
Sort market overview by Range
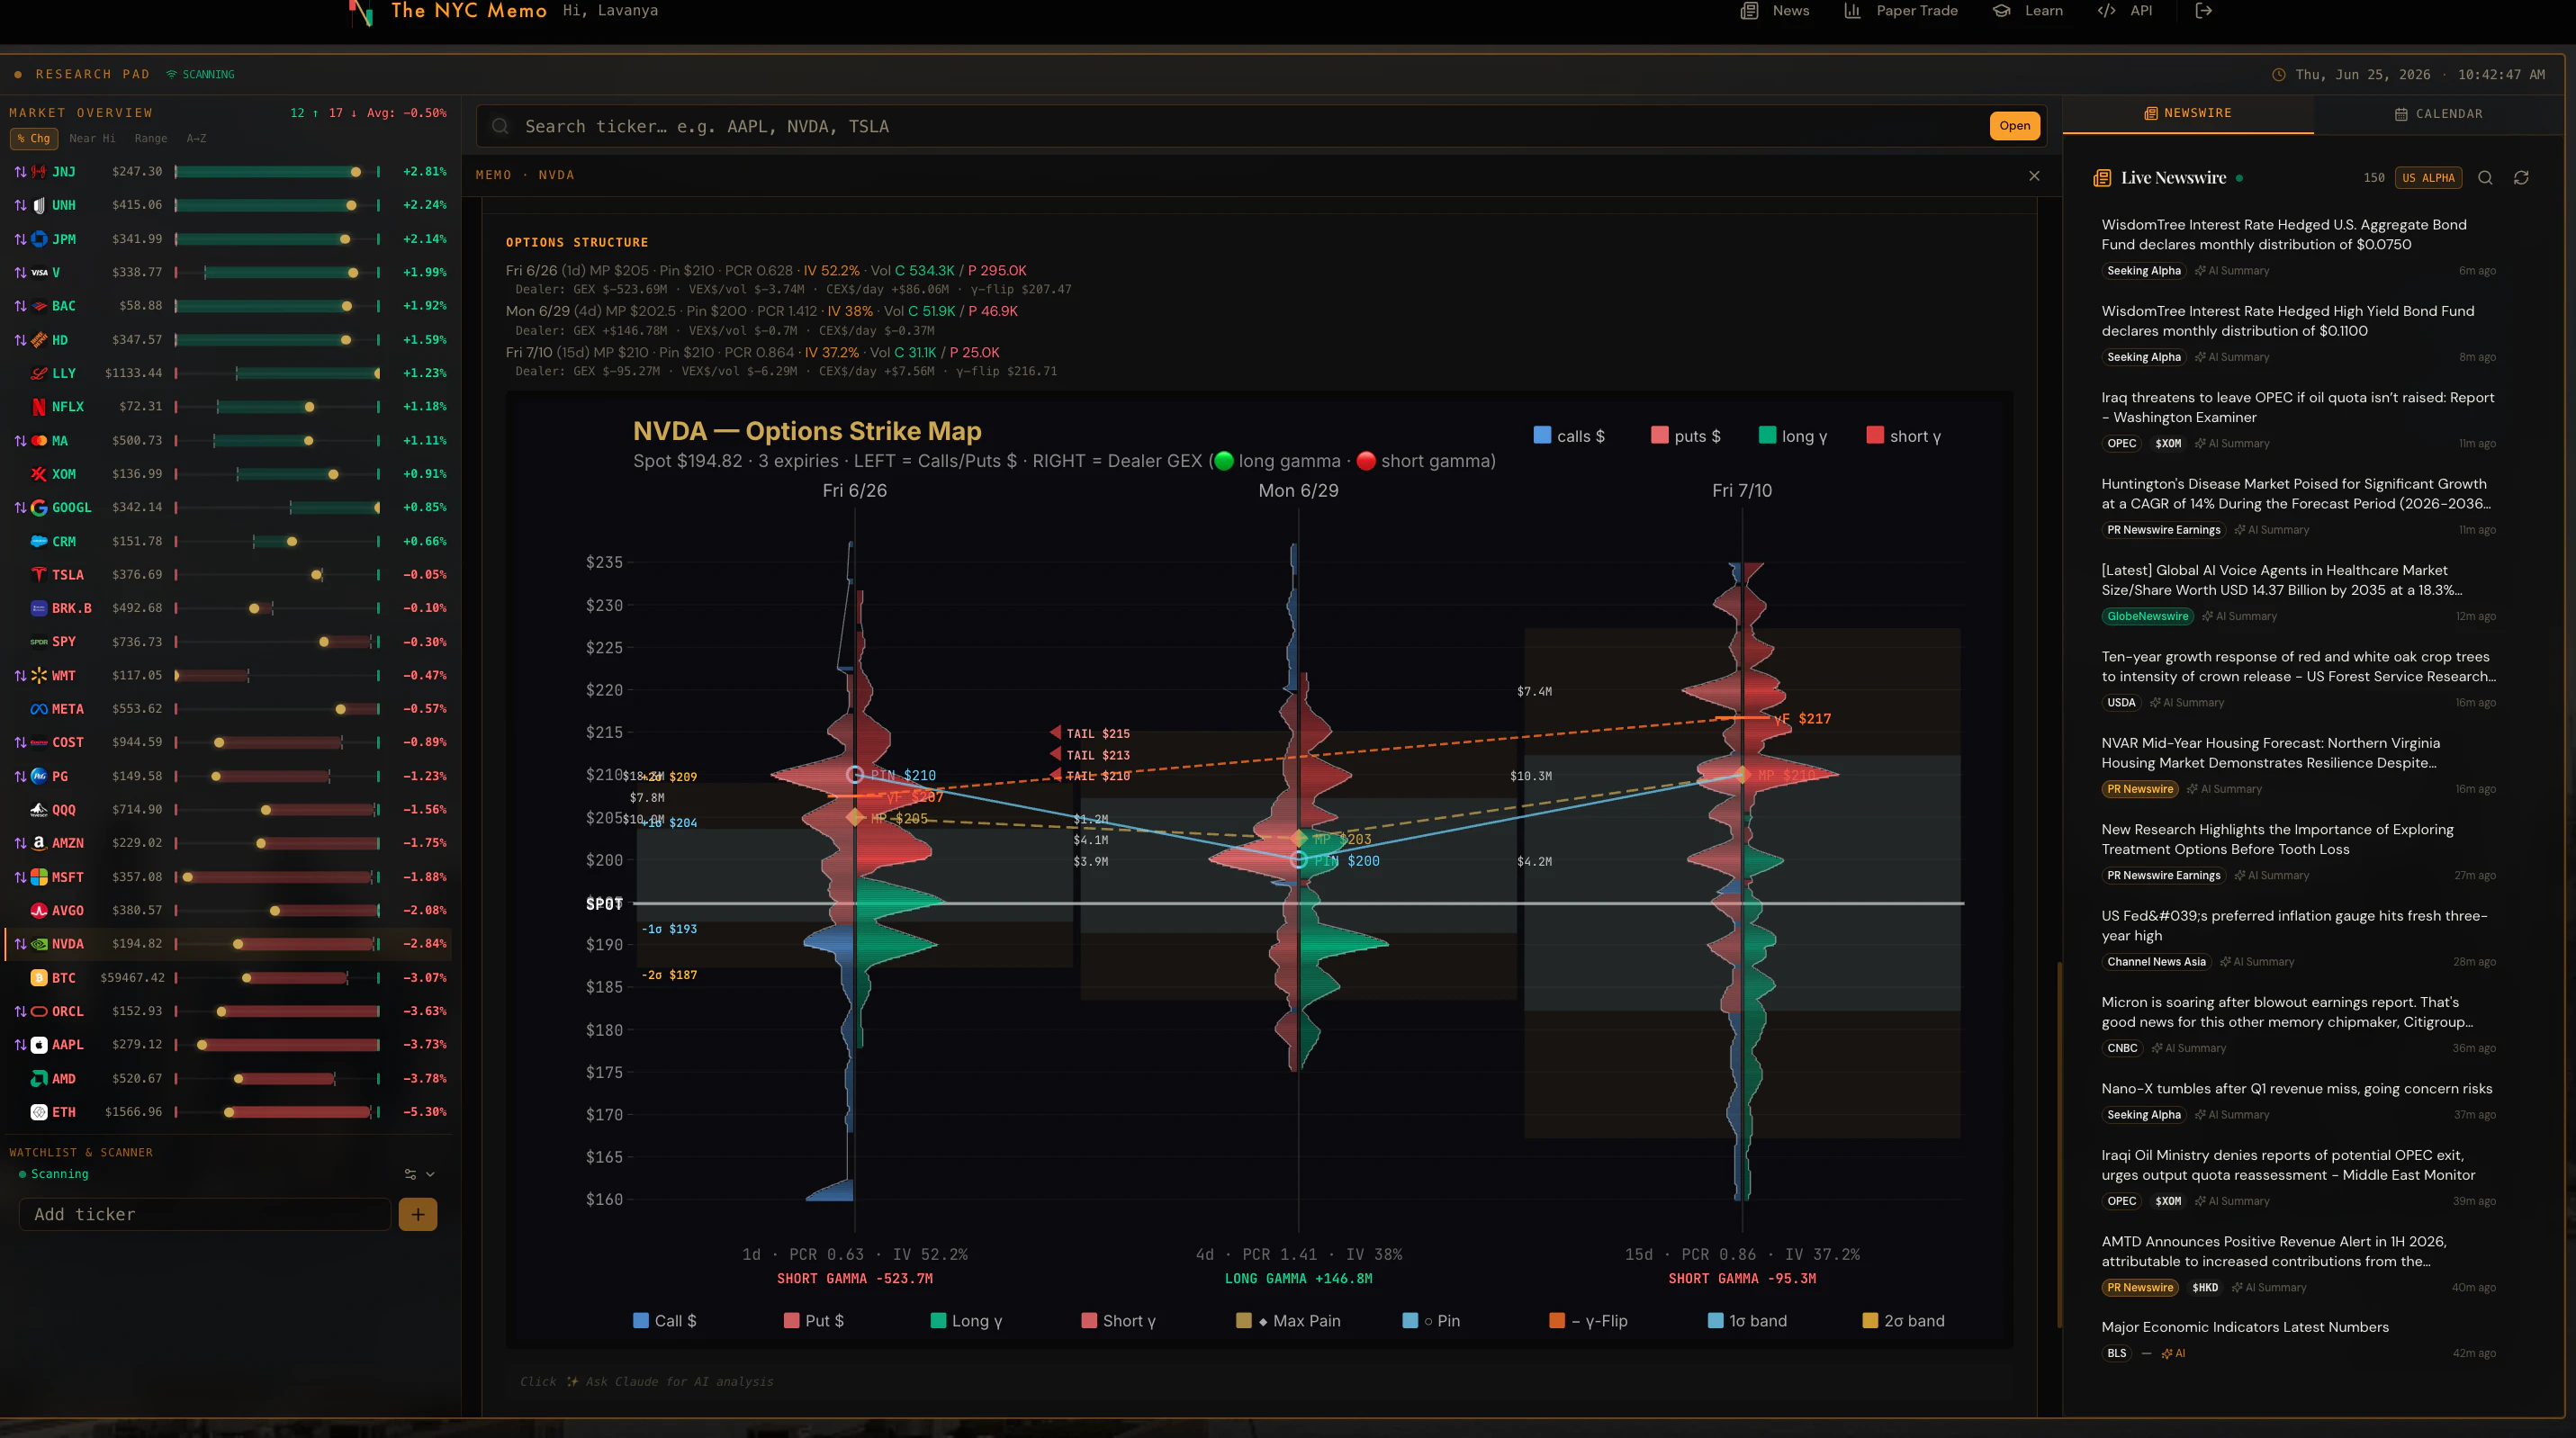(x=151, y=139)
